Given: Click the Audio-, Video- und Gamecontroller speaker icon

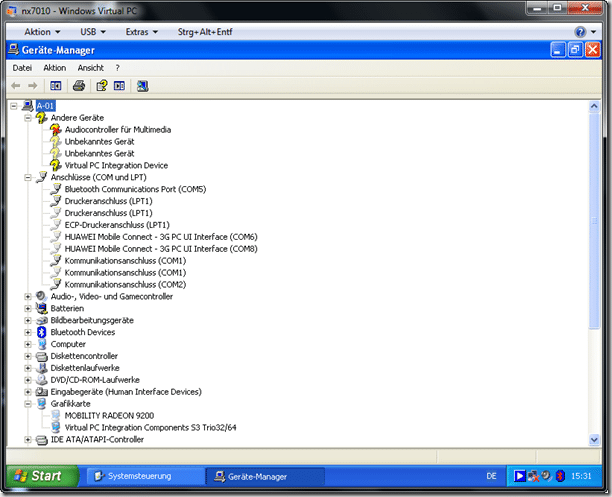Looking at the screenshot, I should (x=41, y=296).
